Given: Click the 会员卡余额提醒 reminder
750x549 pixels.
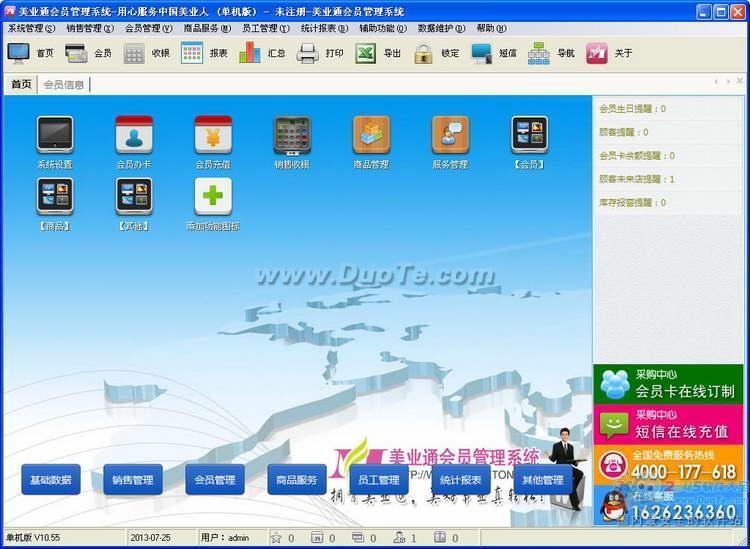Looking at the screenshot, I should click(637, 156).
